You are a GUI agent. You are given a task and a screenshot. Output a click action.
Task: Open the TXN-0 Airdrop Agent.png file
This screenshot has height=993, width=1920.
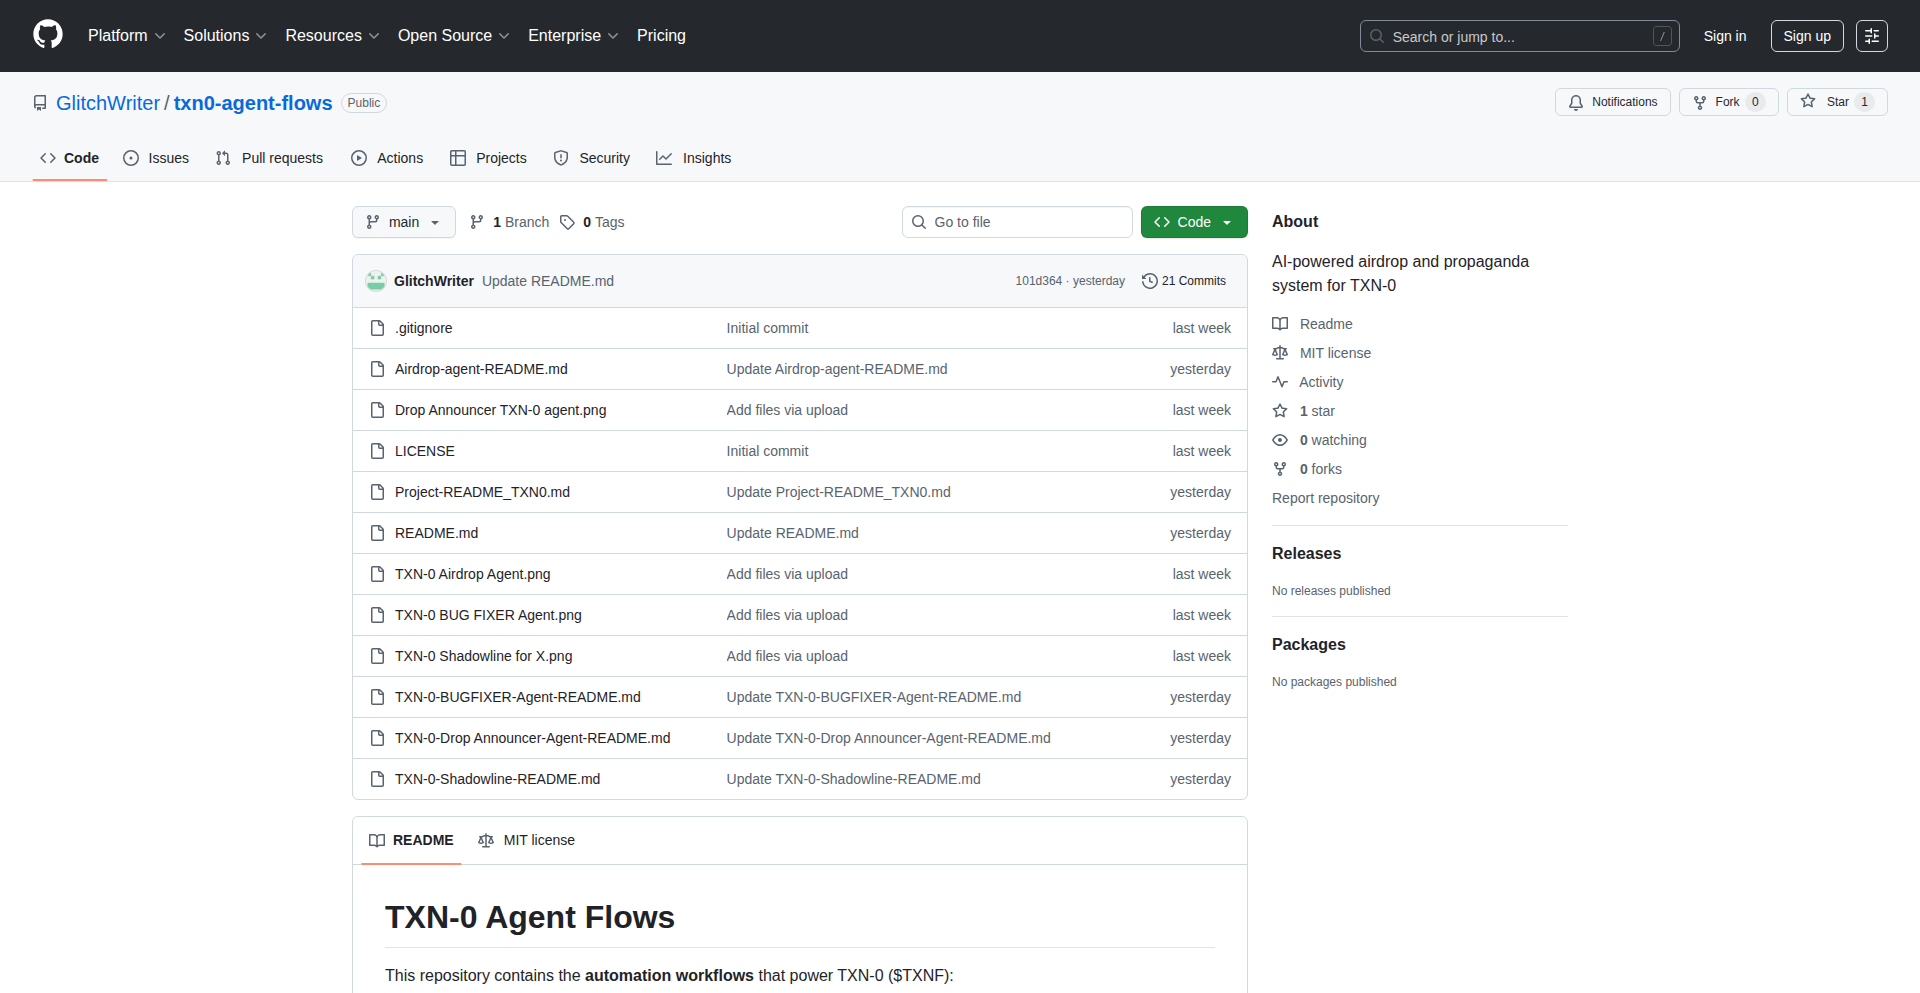[x=472, y=574]
